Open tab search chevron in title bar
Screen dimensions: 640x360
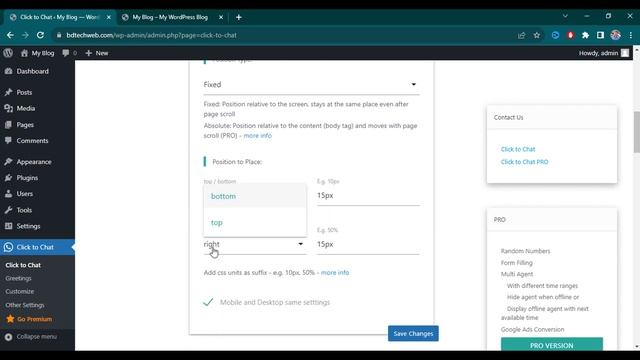[565, 16]
